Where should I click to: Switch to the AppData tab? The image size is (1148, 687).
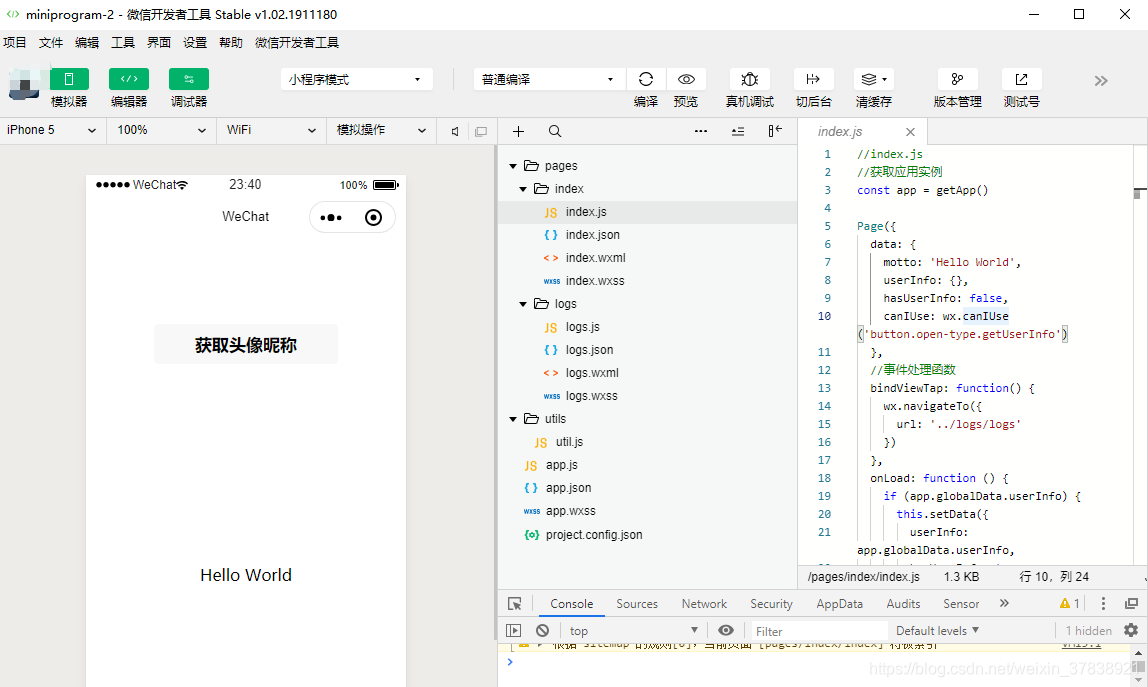coord(840,604)
